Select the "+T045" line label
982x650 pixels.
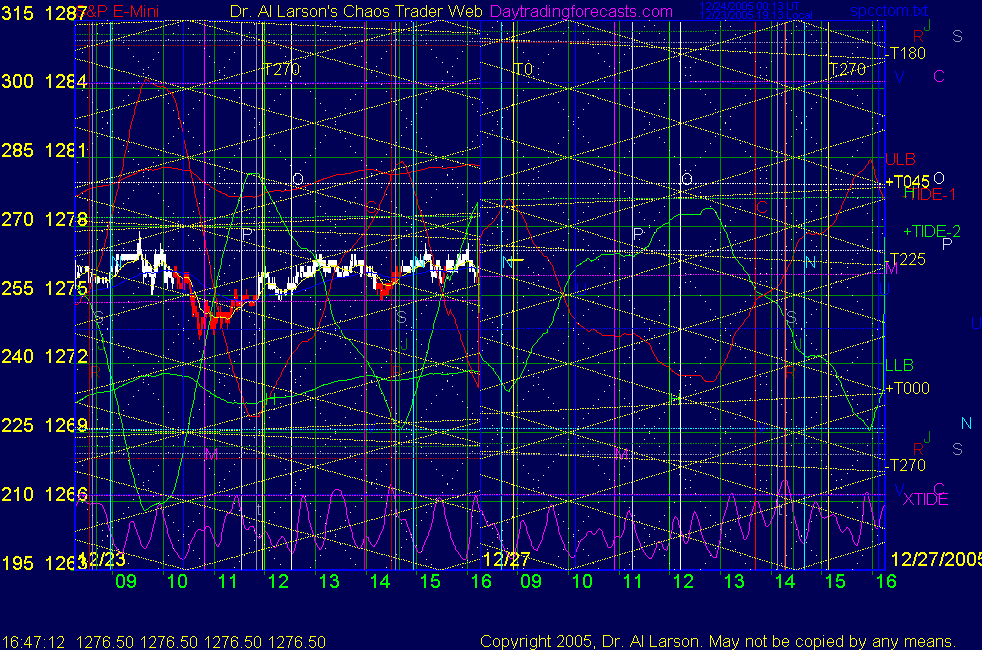pos(907,182)
